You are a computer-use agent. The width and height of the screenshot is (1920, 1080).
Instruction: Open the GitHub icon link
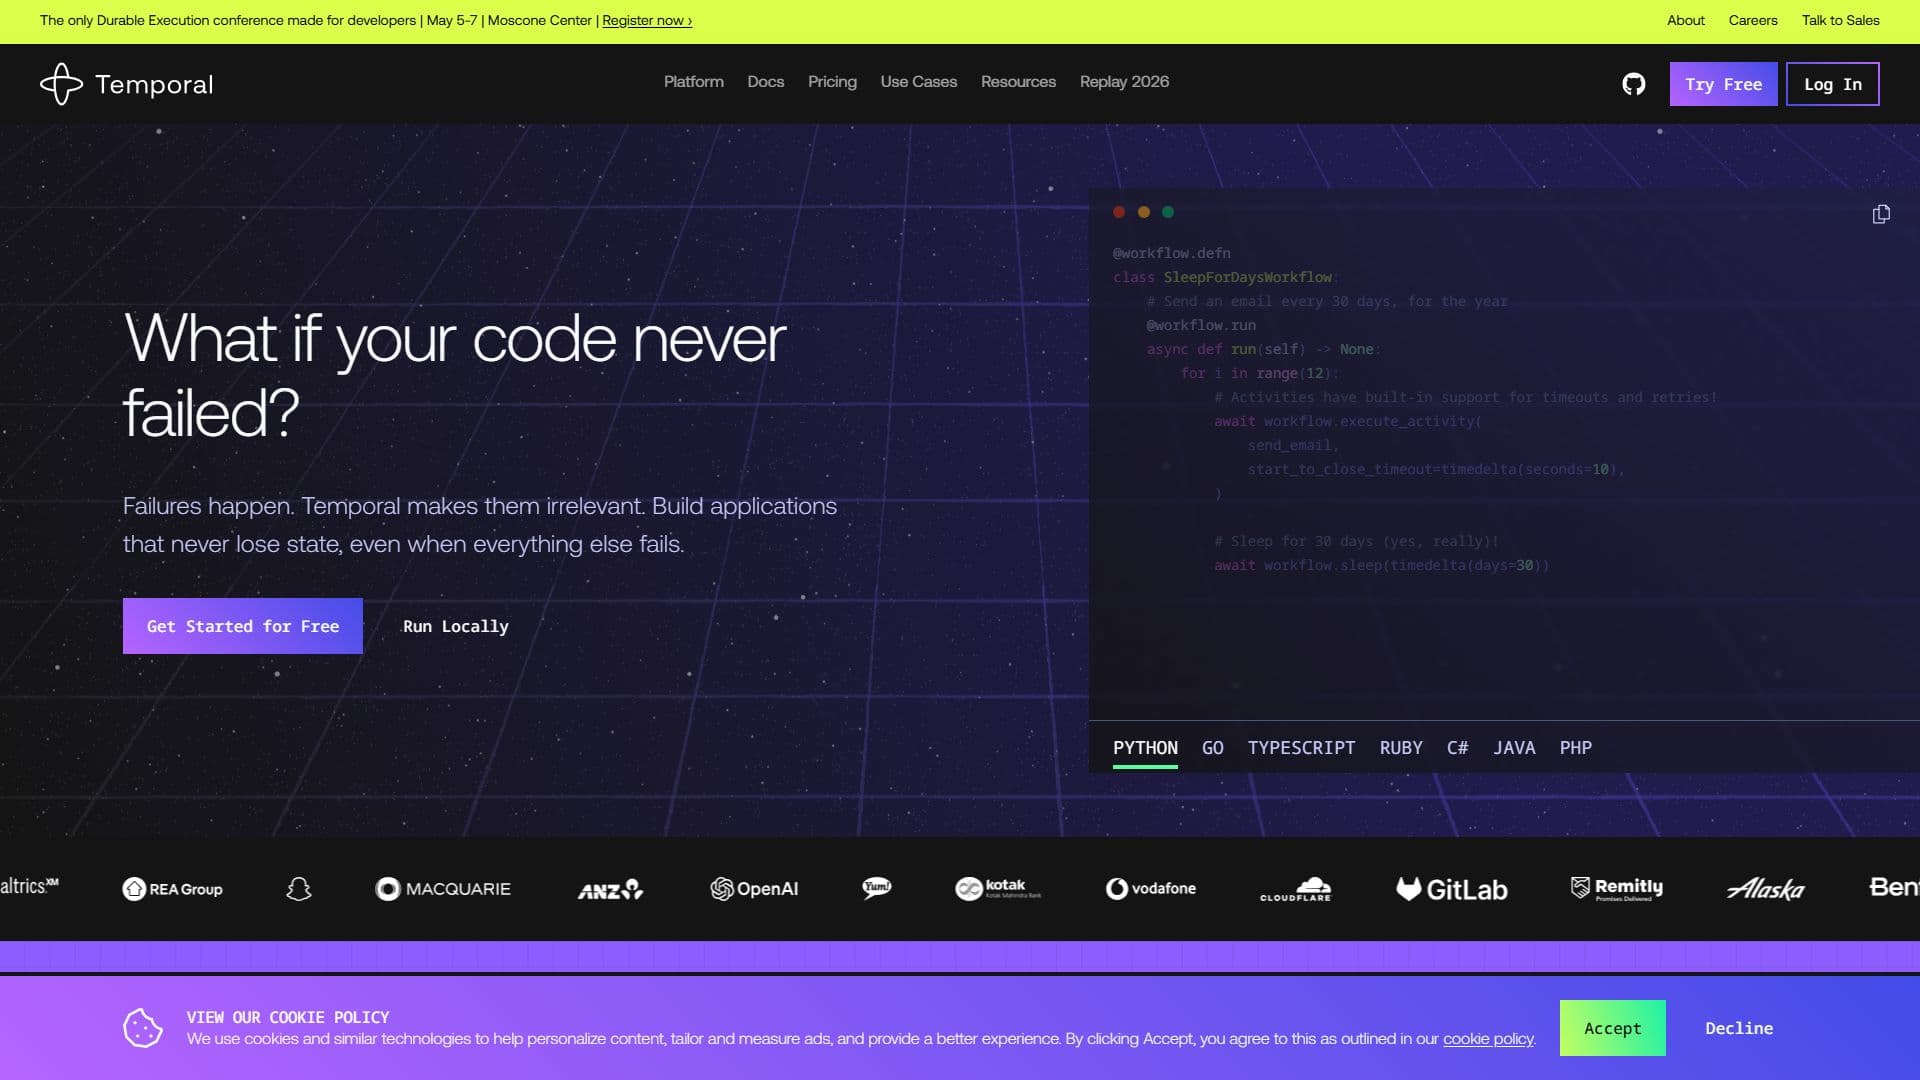click(1633, 84)
